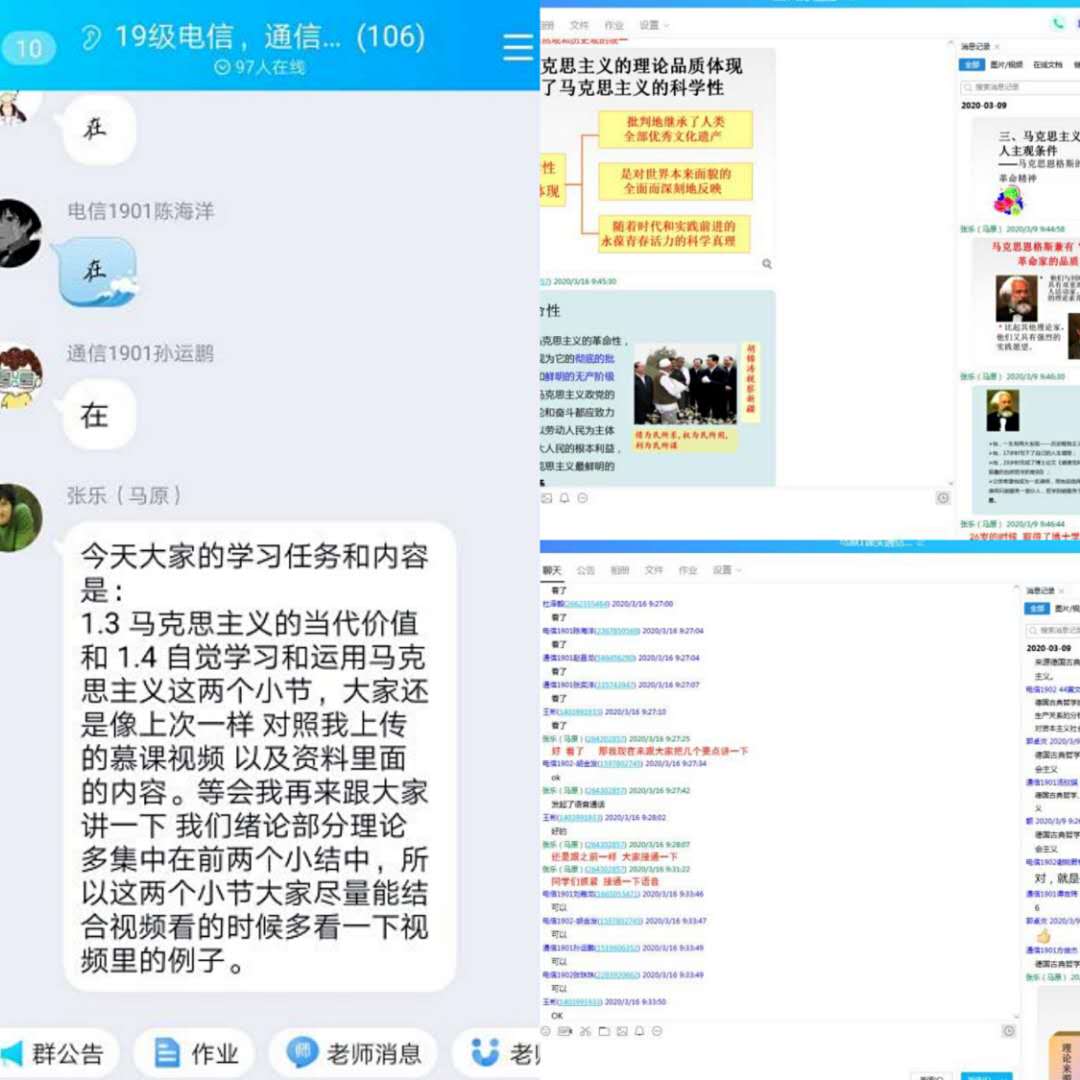
Task: Click the blue send button in lower window
Action: tap(986, 1076)
